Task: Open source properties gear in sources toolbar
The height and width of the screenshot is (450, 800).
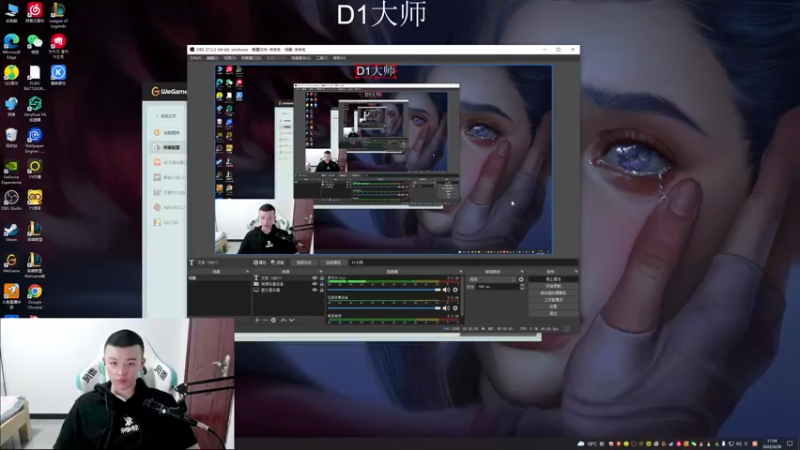Action: click(273, 320)
